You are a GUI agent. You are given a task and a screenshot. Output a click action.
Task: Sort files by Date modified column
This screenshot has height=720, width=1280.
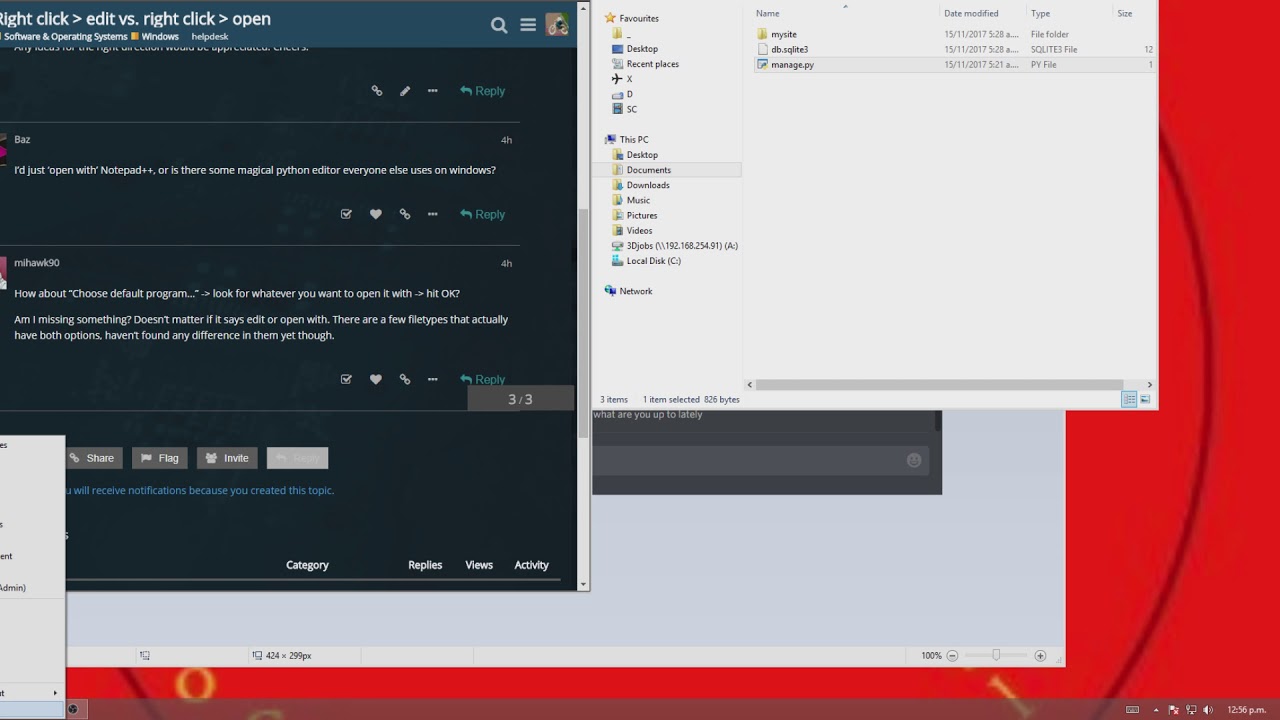971,13
